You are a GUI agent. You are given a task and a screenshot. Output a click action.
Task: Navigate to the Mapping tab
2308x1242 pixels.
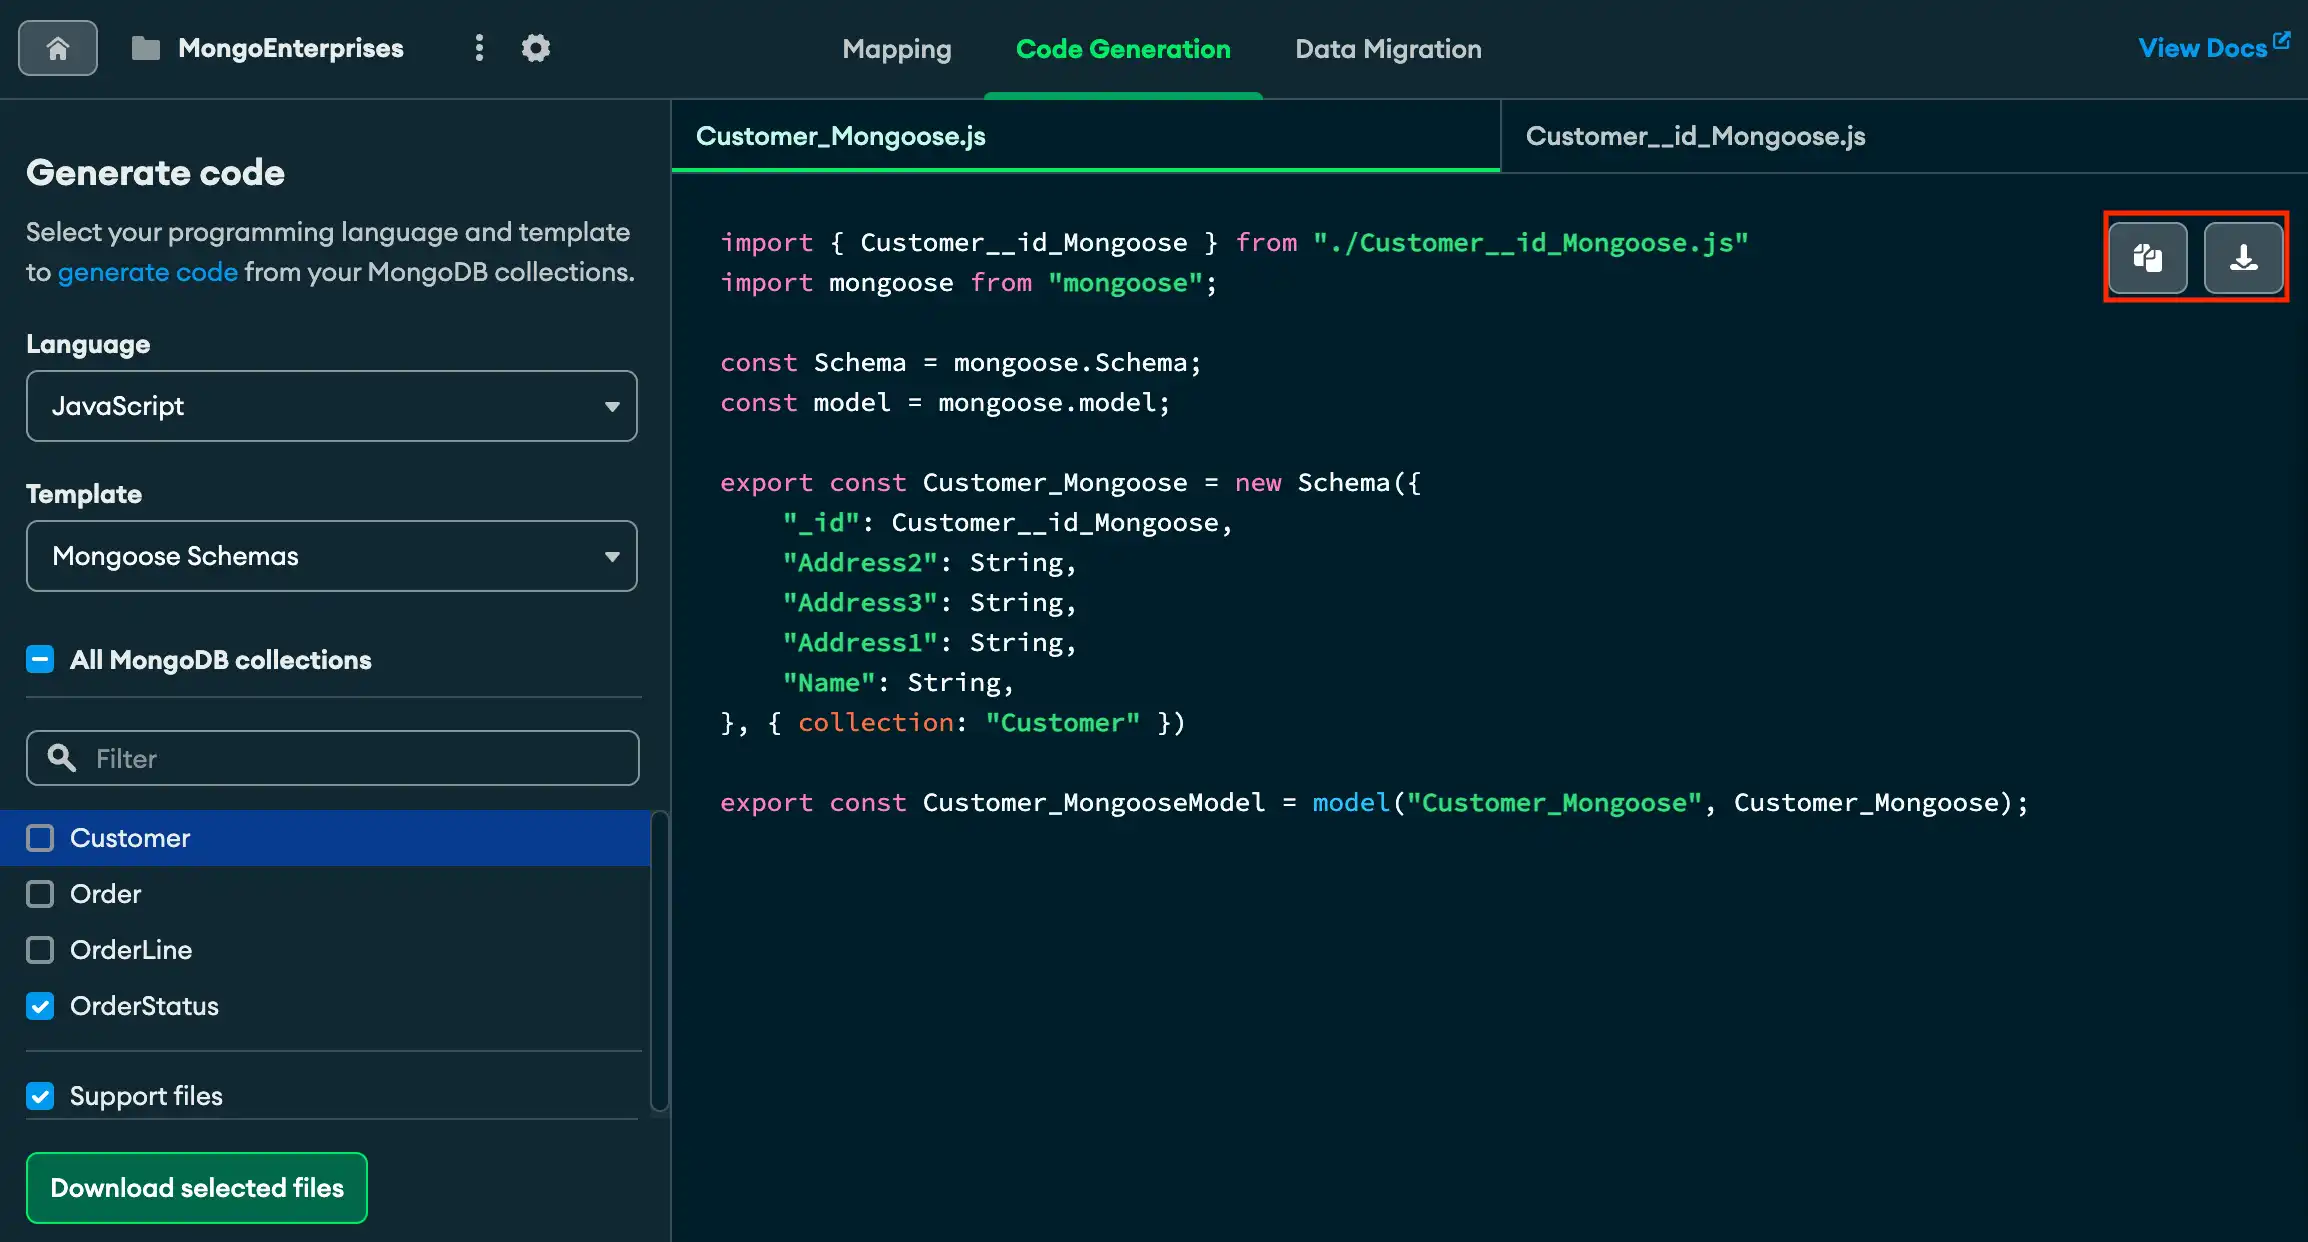(x=896, y=47)
